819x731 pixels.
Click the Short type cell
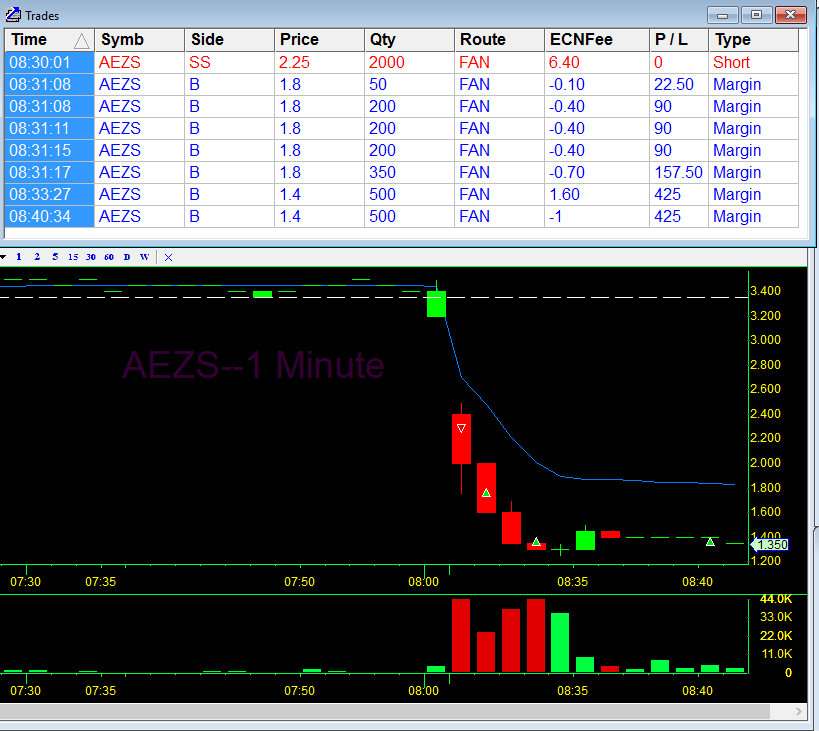[753, 62]
